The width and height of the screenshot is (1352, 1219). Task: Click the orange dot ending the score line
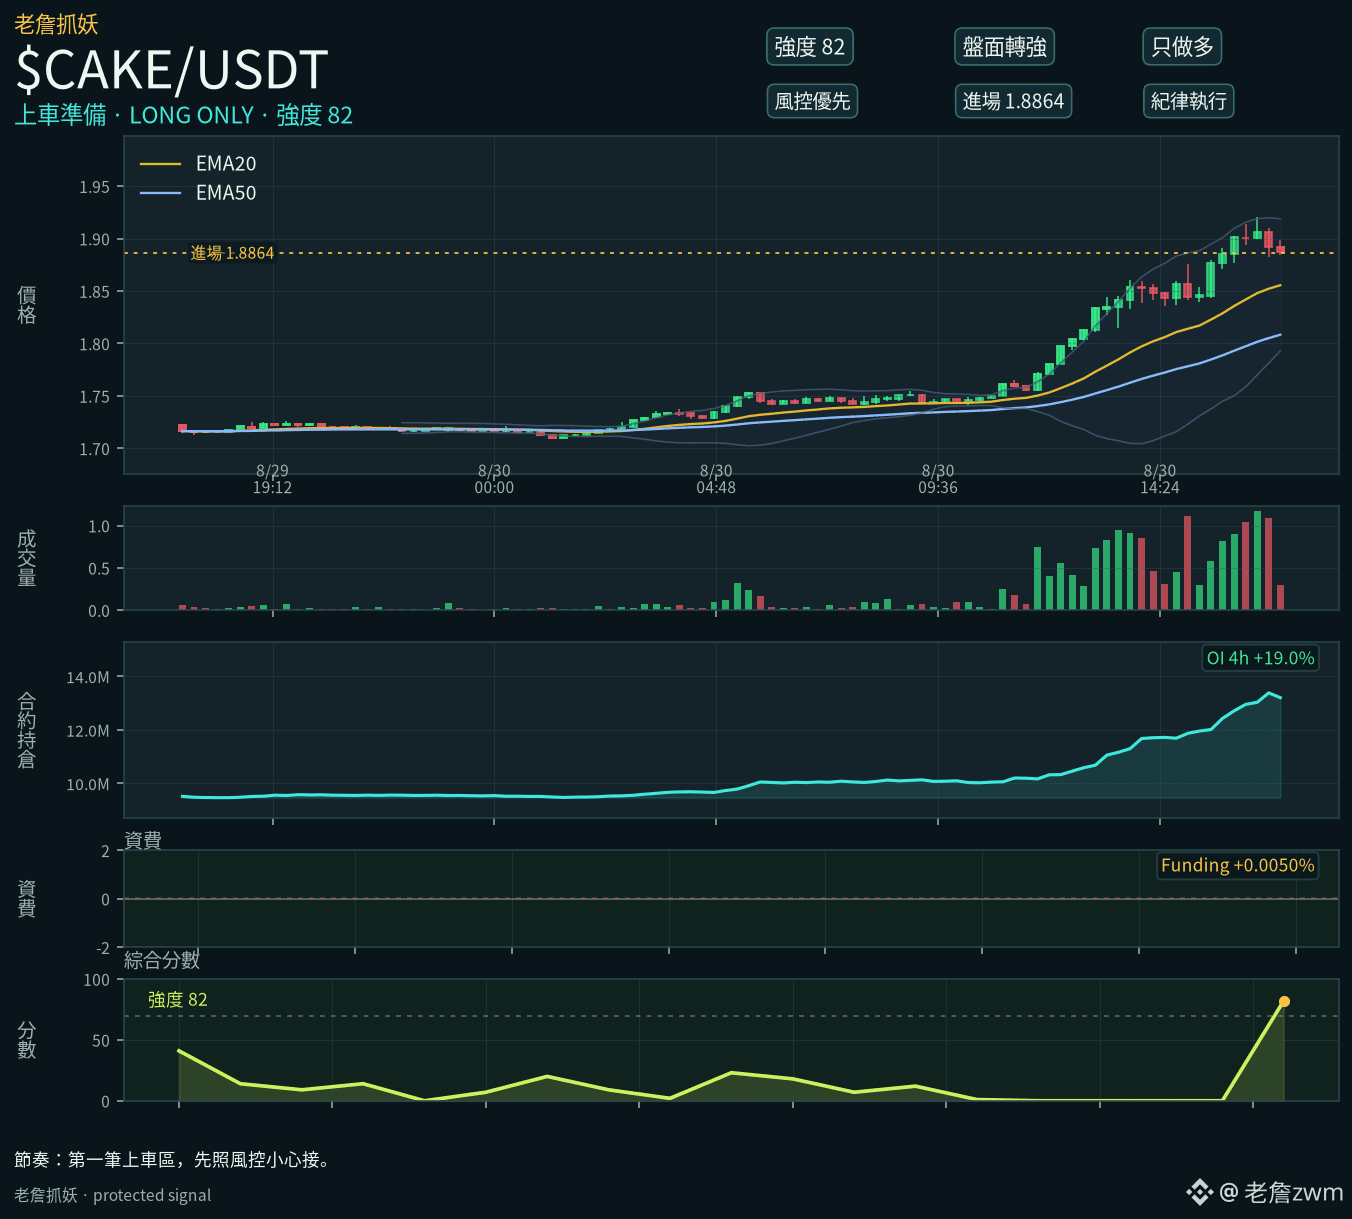coord(1284,1001)
